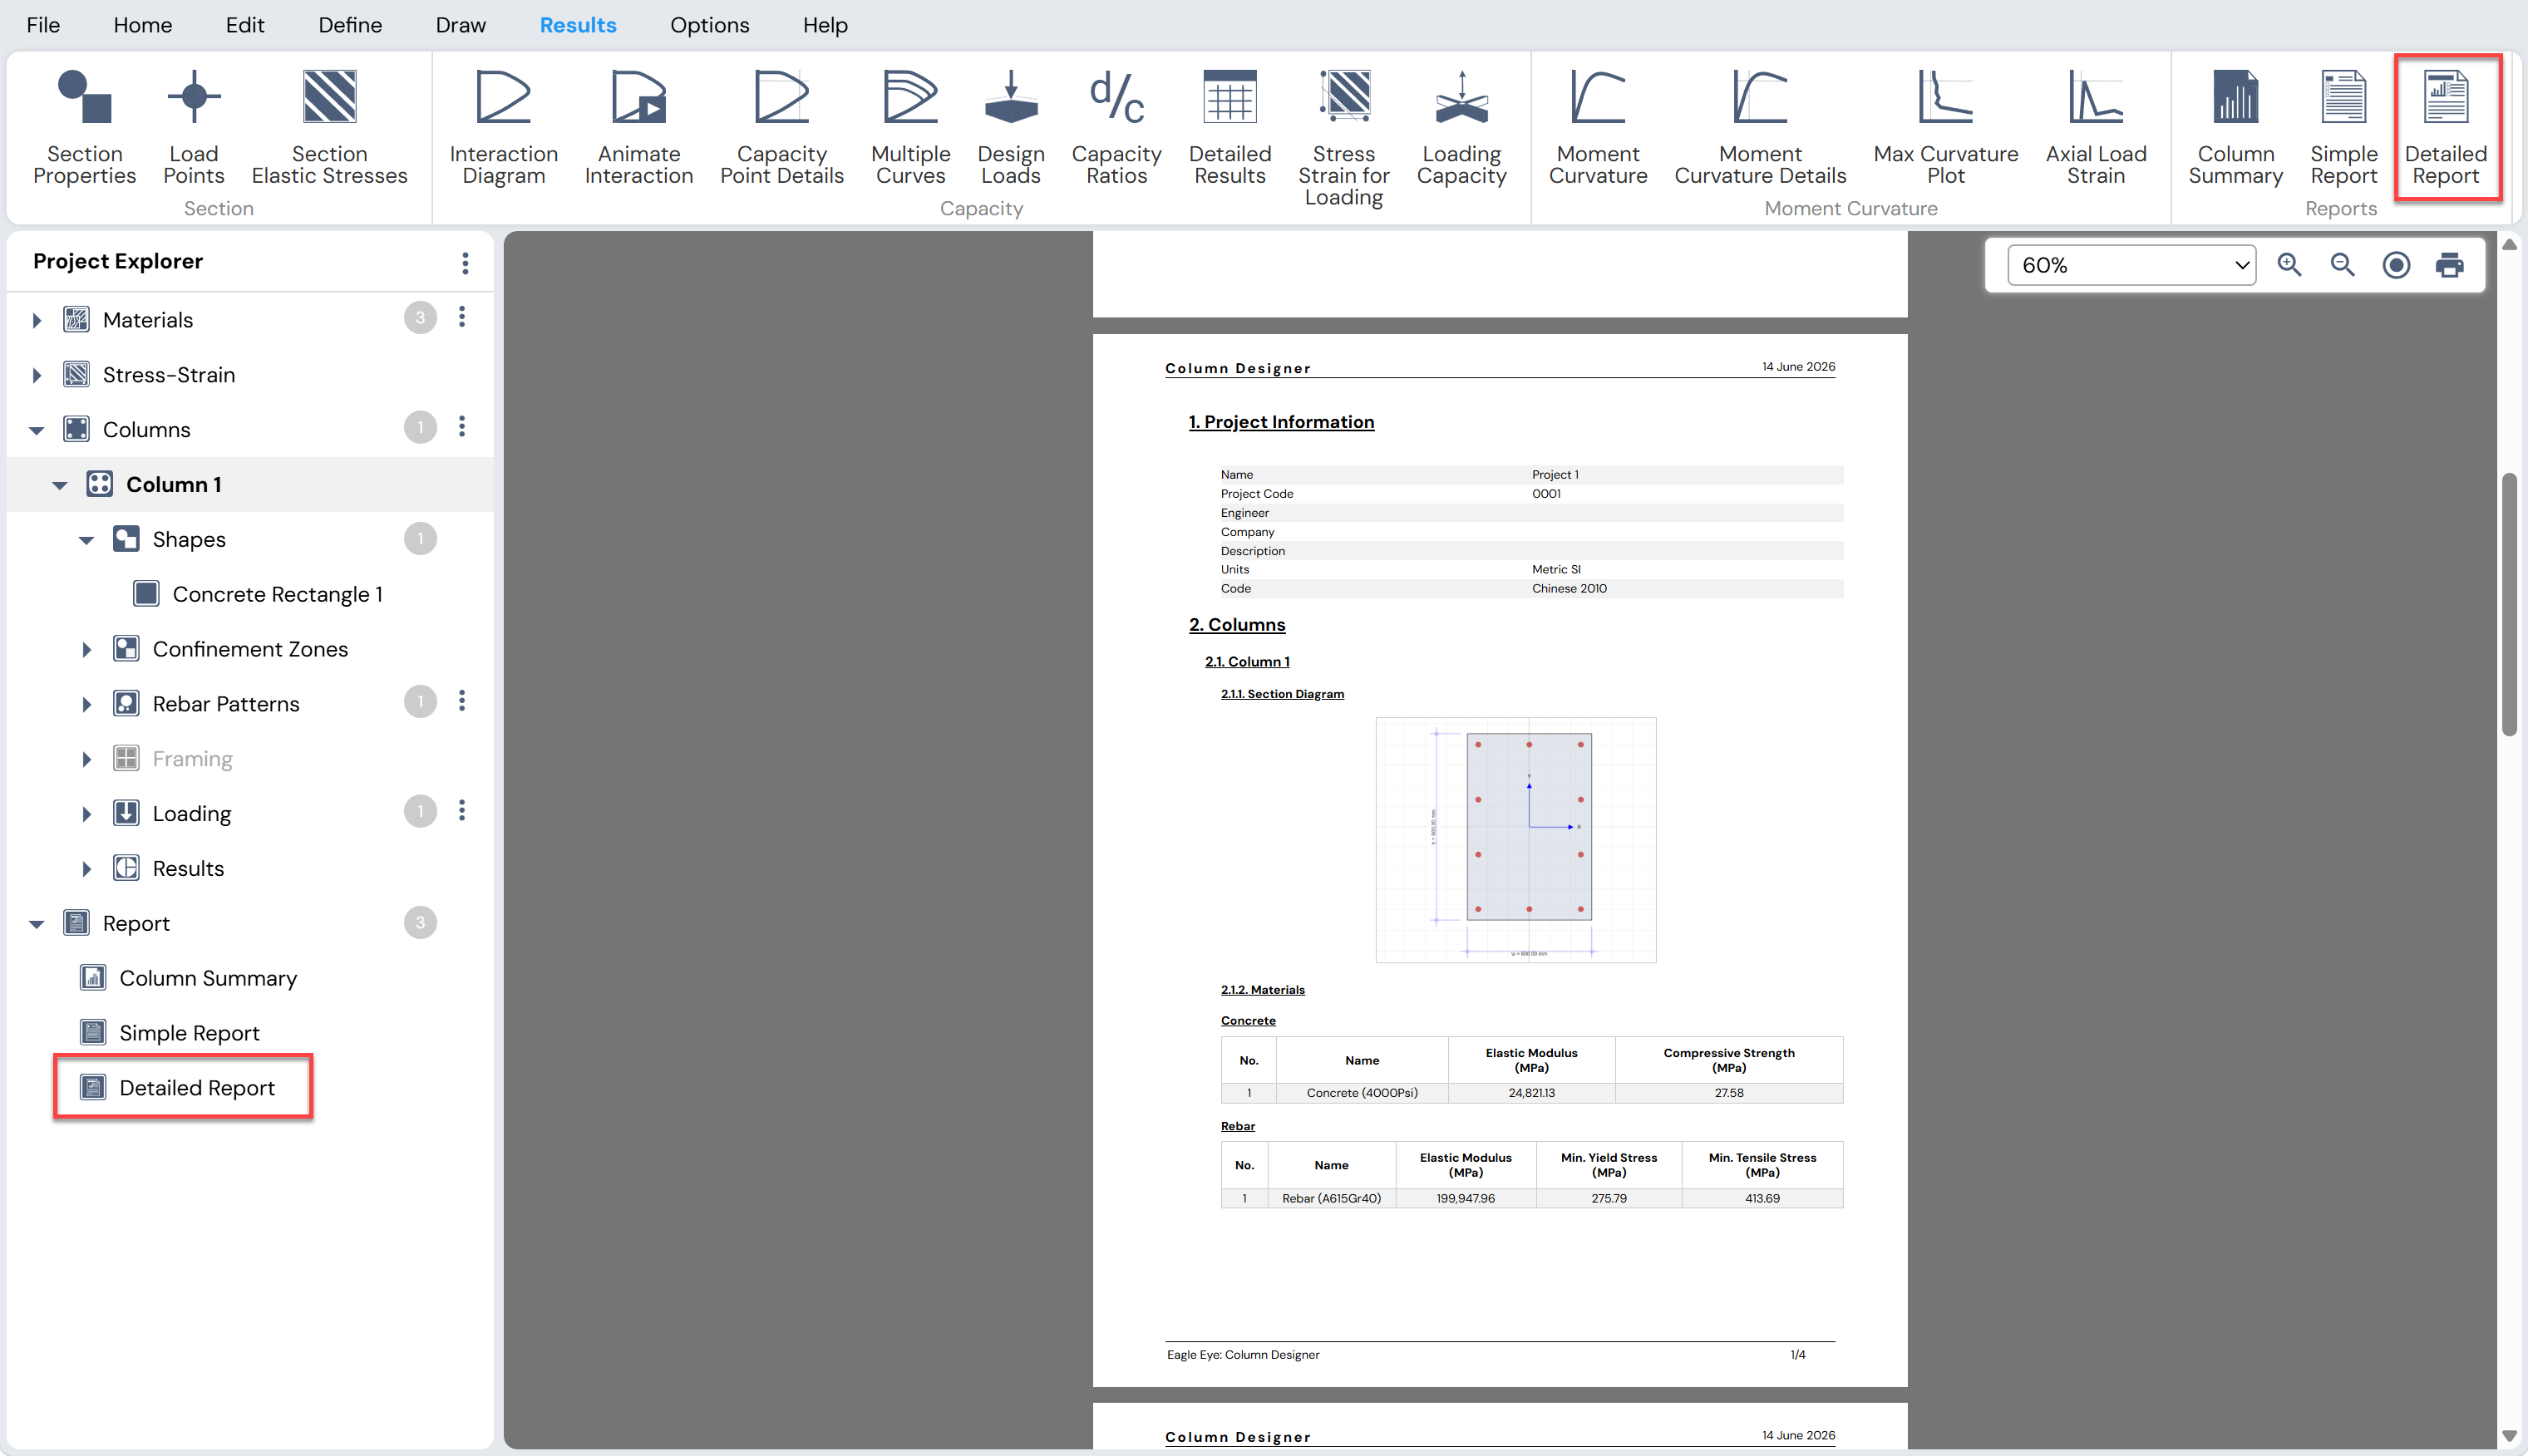The image size is (2528, 1456).
Task: Show Stress Strain for Loading
Action: (x=1343, y=137)
